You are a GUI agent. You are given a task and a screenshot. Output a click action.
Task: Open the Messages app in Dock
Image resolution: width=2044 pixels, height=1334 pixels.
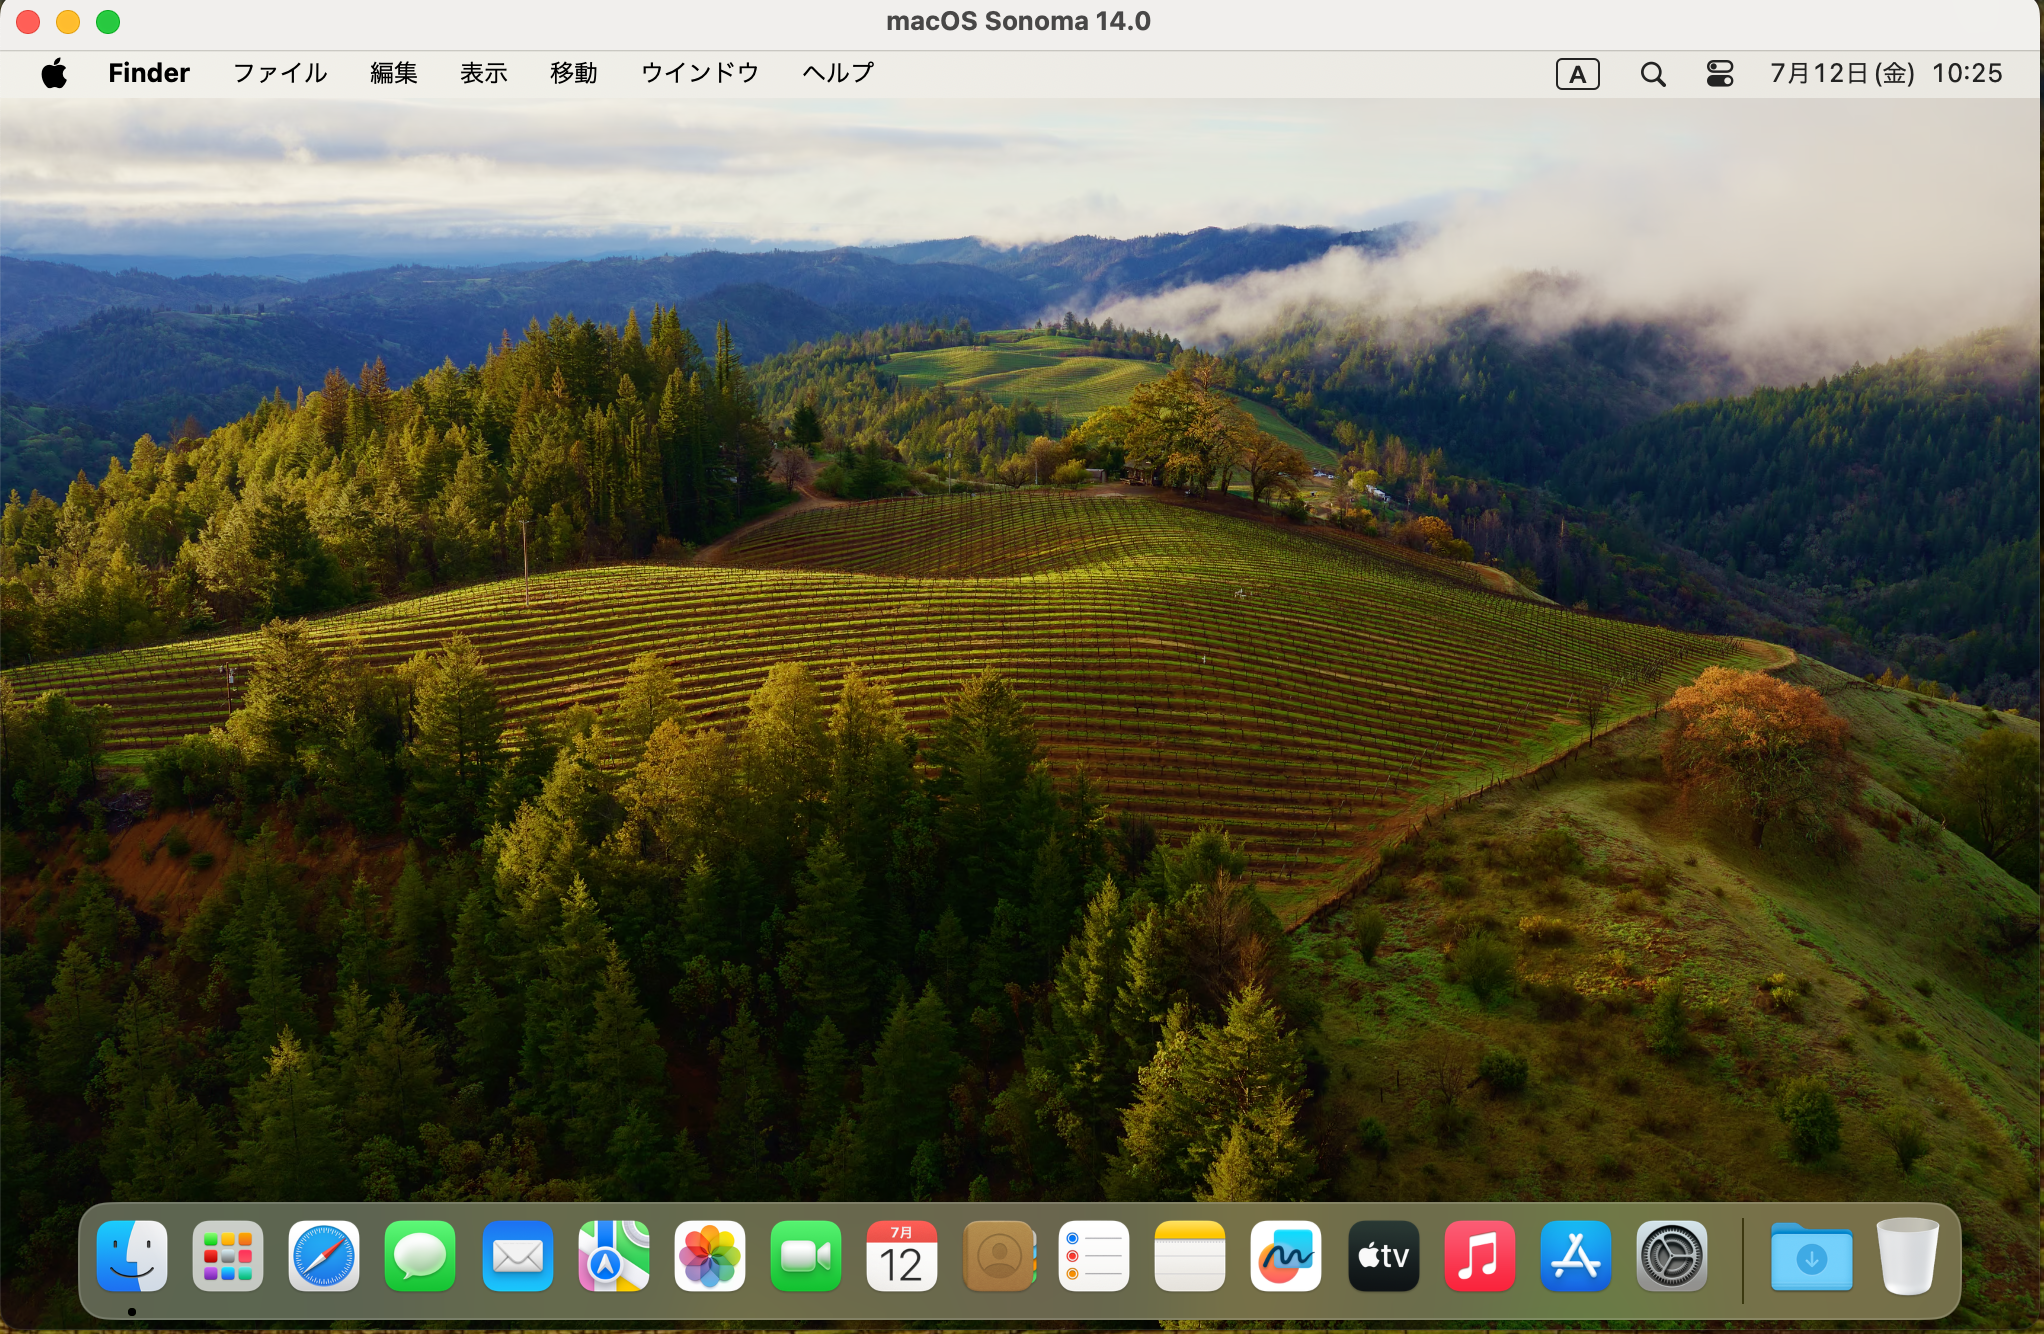pyautogui.click(x=420, y=1256)
